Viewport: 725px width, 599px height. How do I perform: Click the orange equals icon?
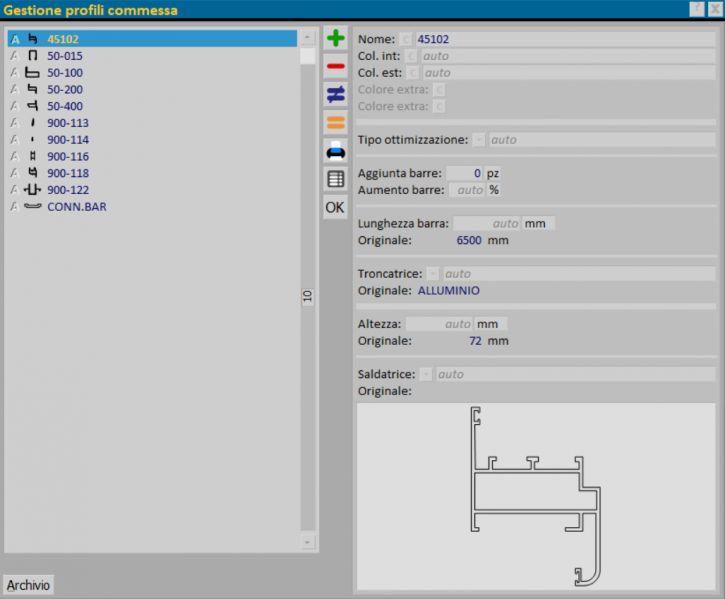pyautogui.click(x=335, y=122)
